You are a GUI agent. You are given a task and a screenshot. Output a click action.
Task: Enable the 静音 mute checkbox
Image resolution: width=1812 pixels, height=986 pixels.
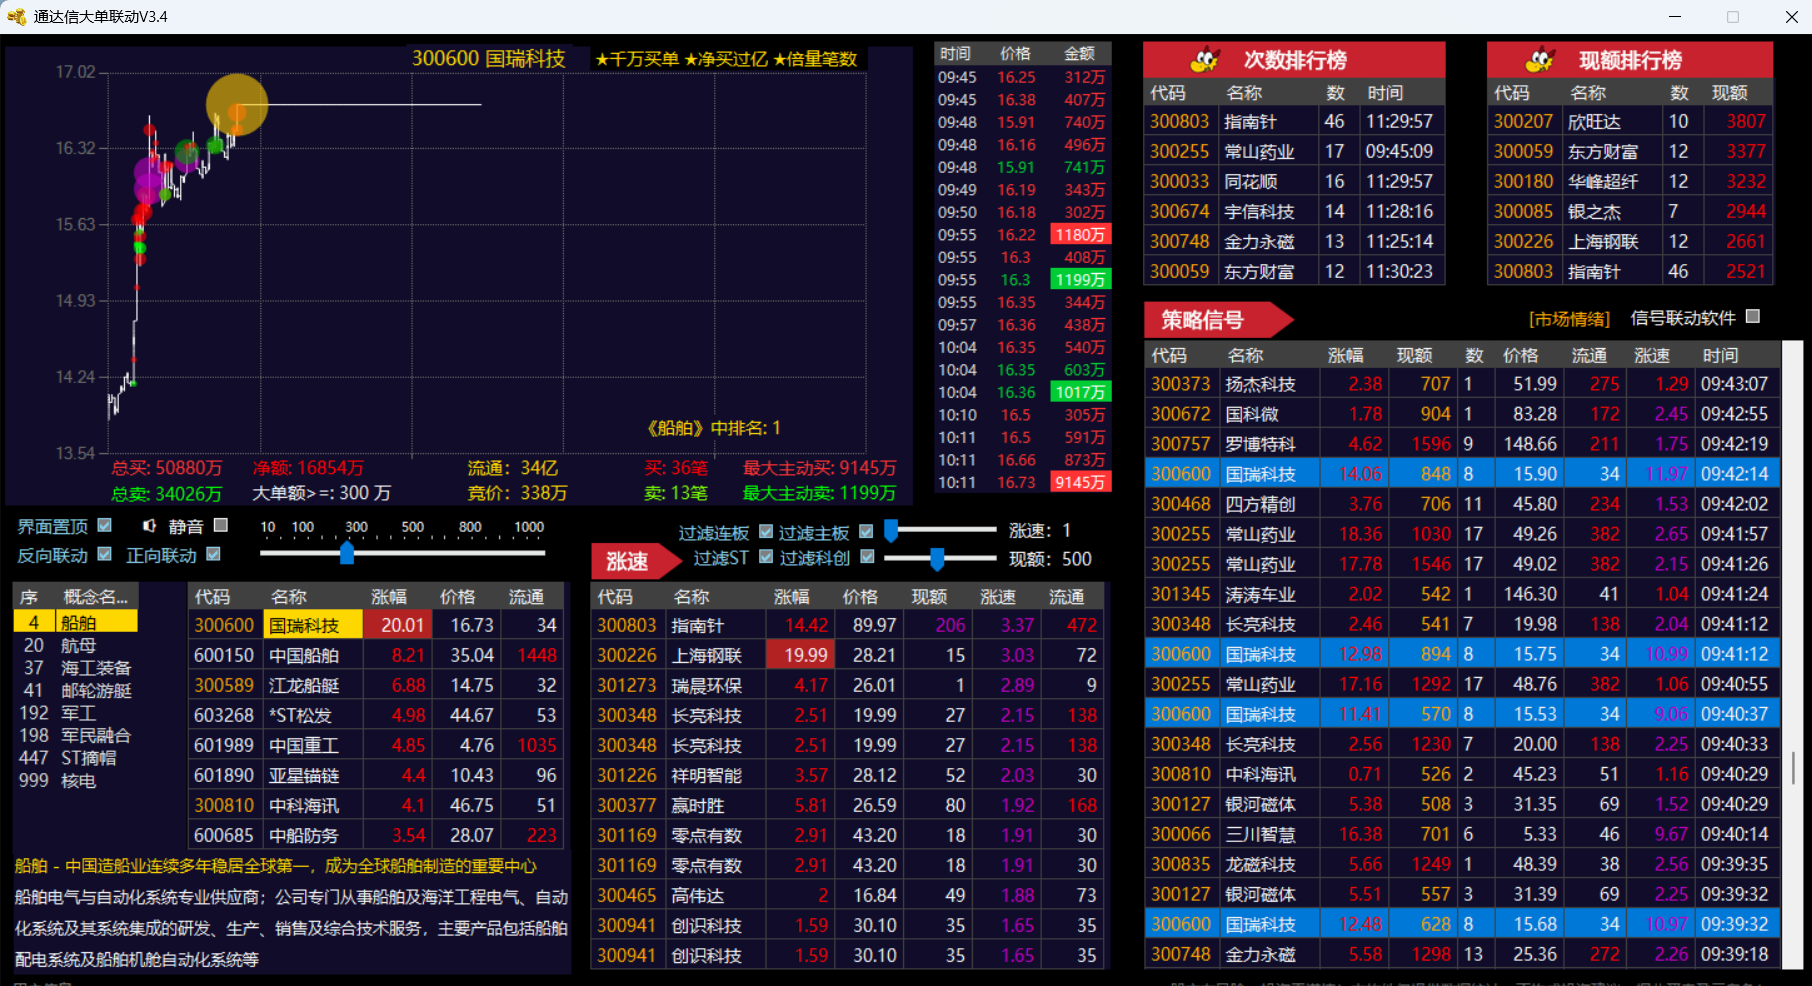pyautogui.click(x=221, y=525)
